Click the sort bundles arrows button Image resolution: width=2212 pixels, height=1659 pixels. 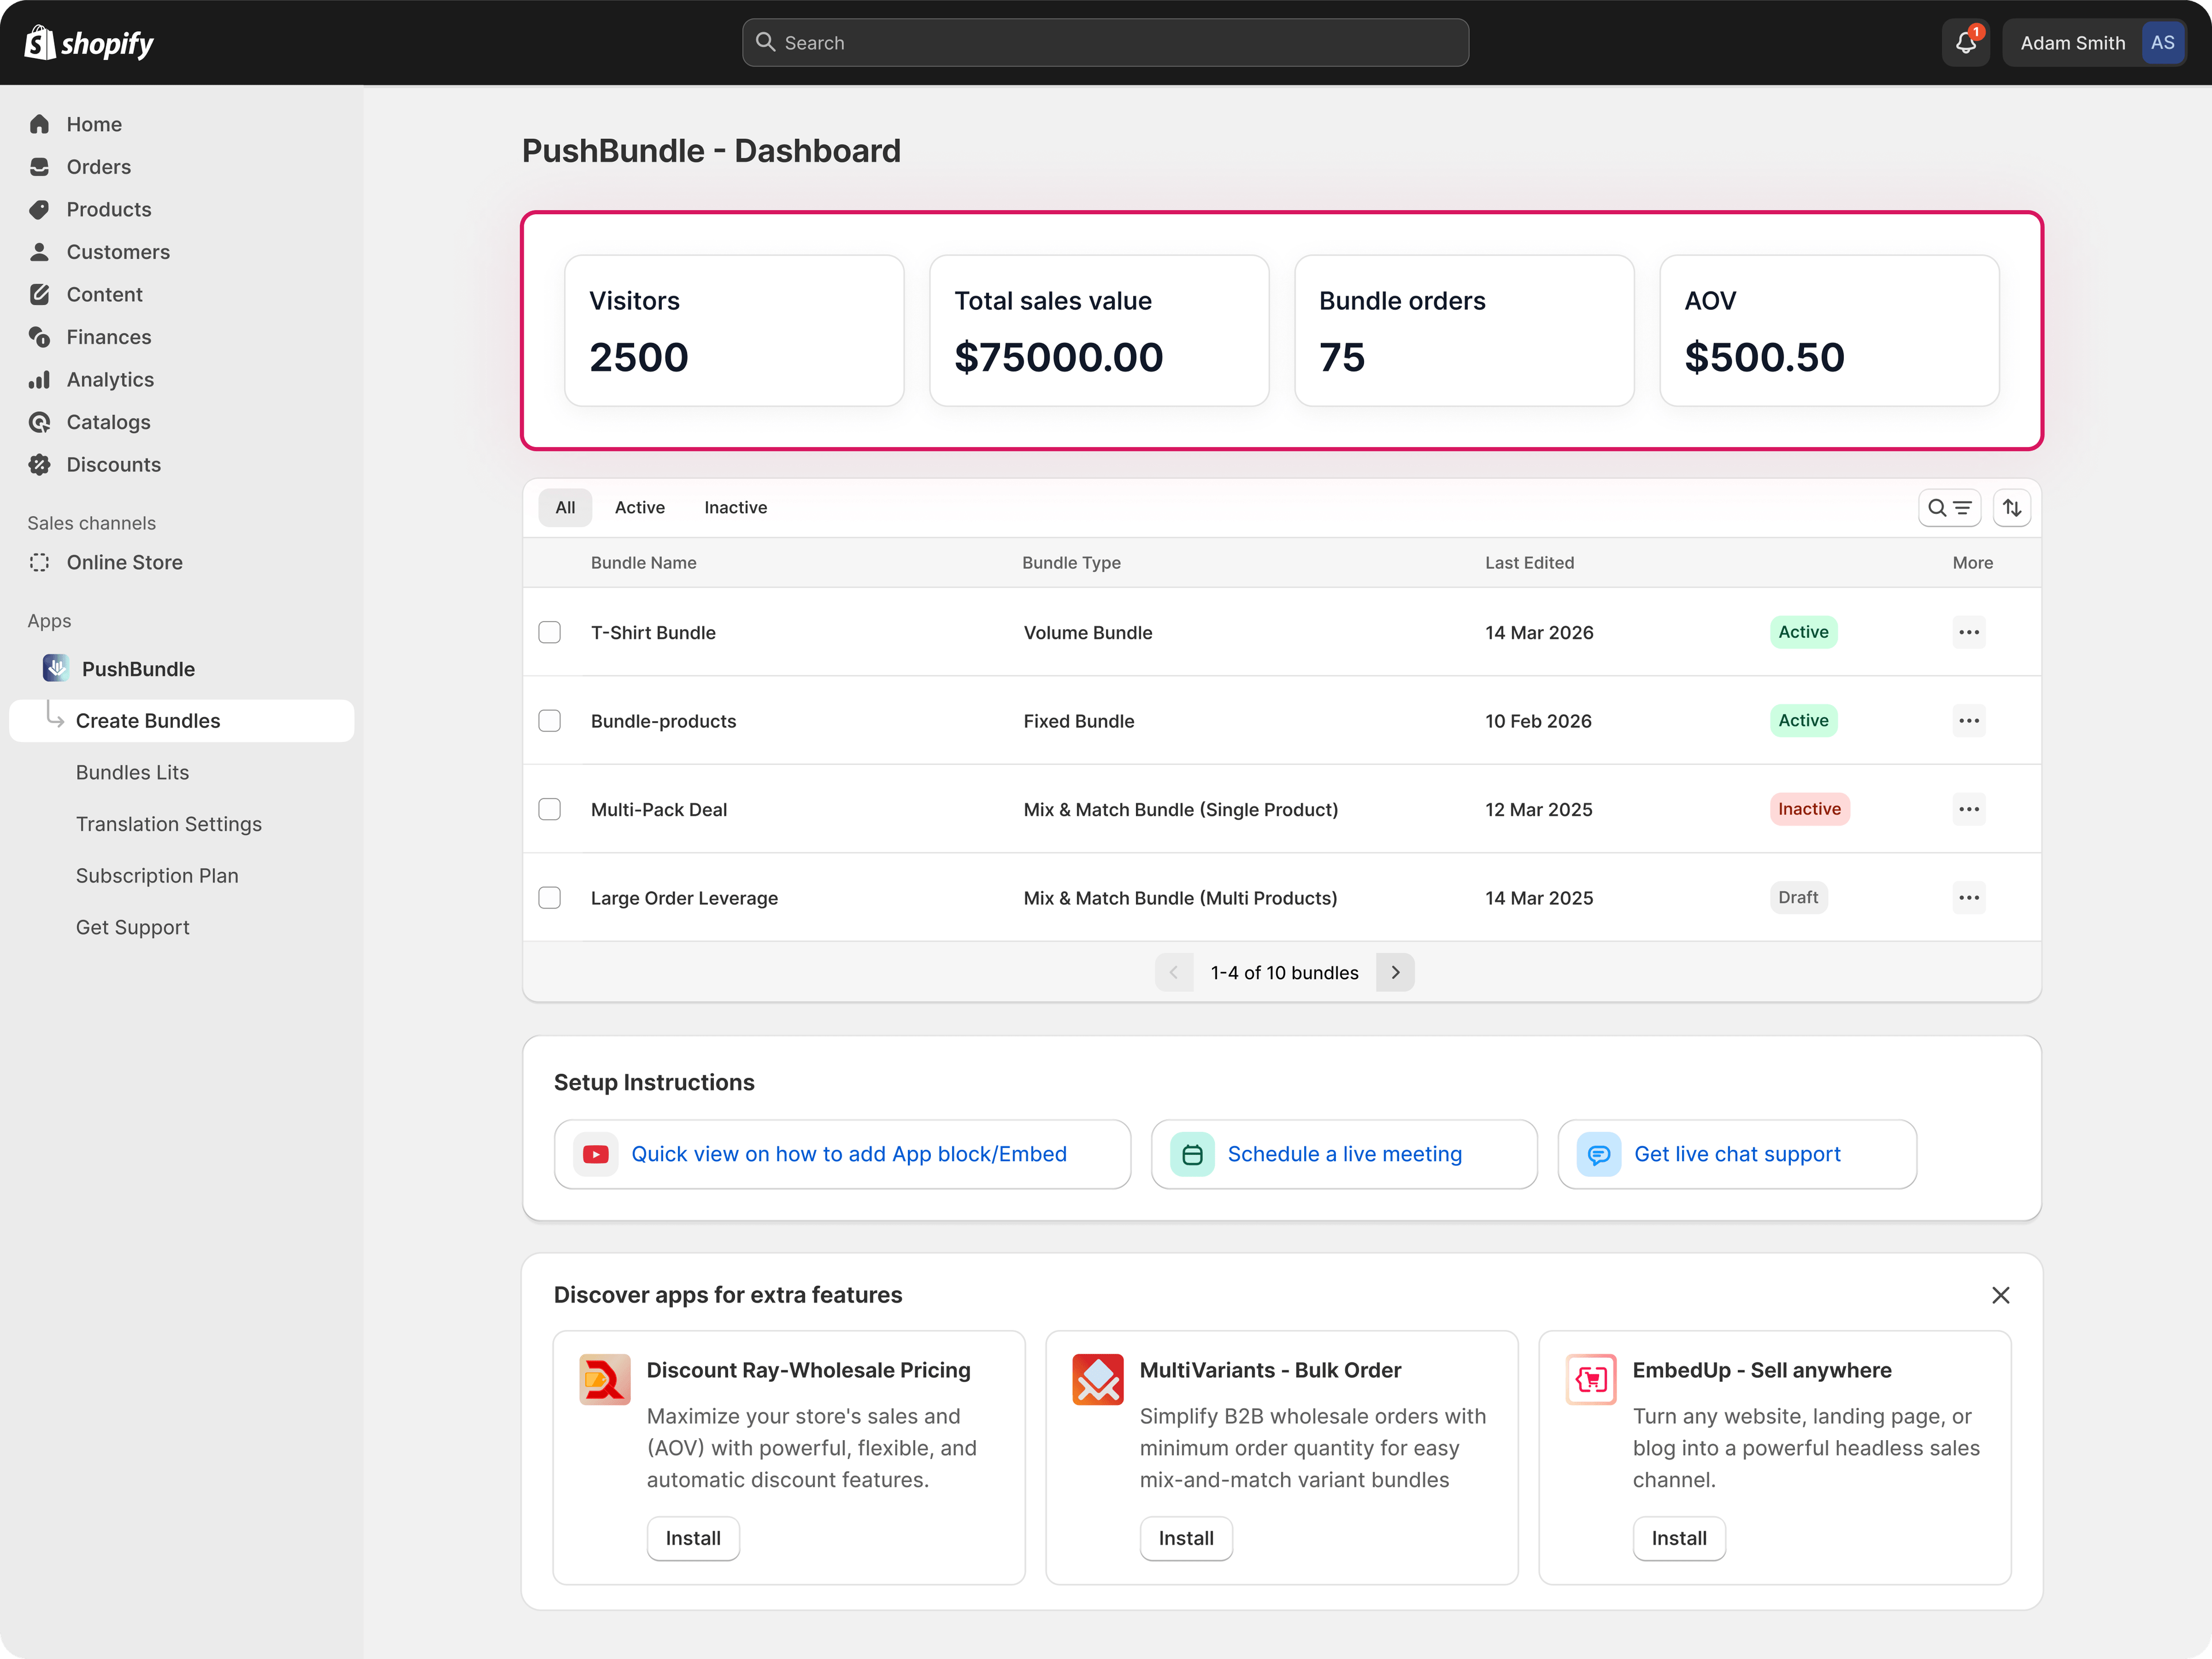(2011, 508)
